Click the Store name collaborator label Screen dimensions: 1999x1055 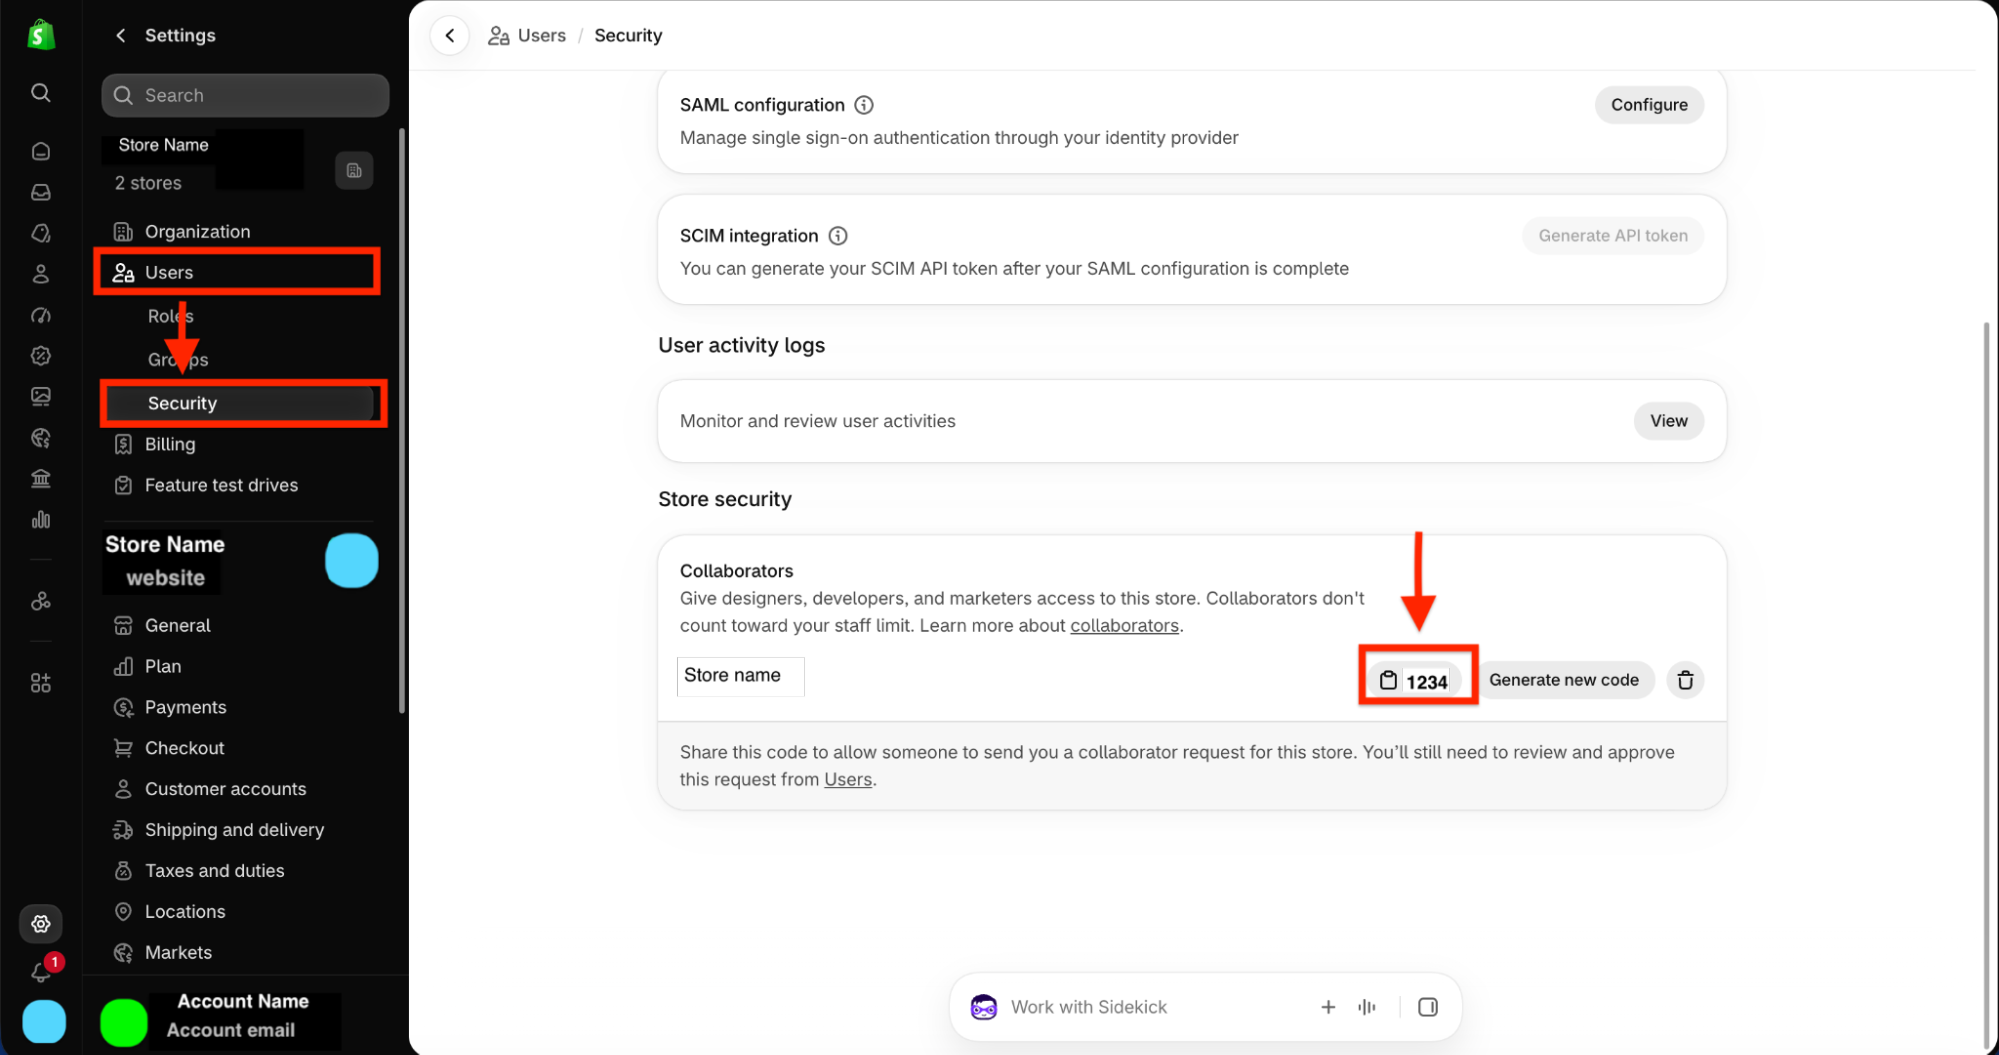pyautogui.click(x=740, y=676)
